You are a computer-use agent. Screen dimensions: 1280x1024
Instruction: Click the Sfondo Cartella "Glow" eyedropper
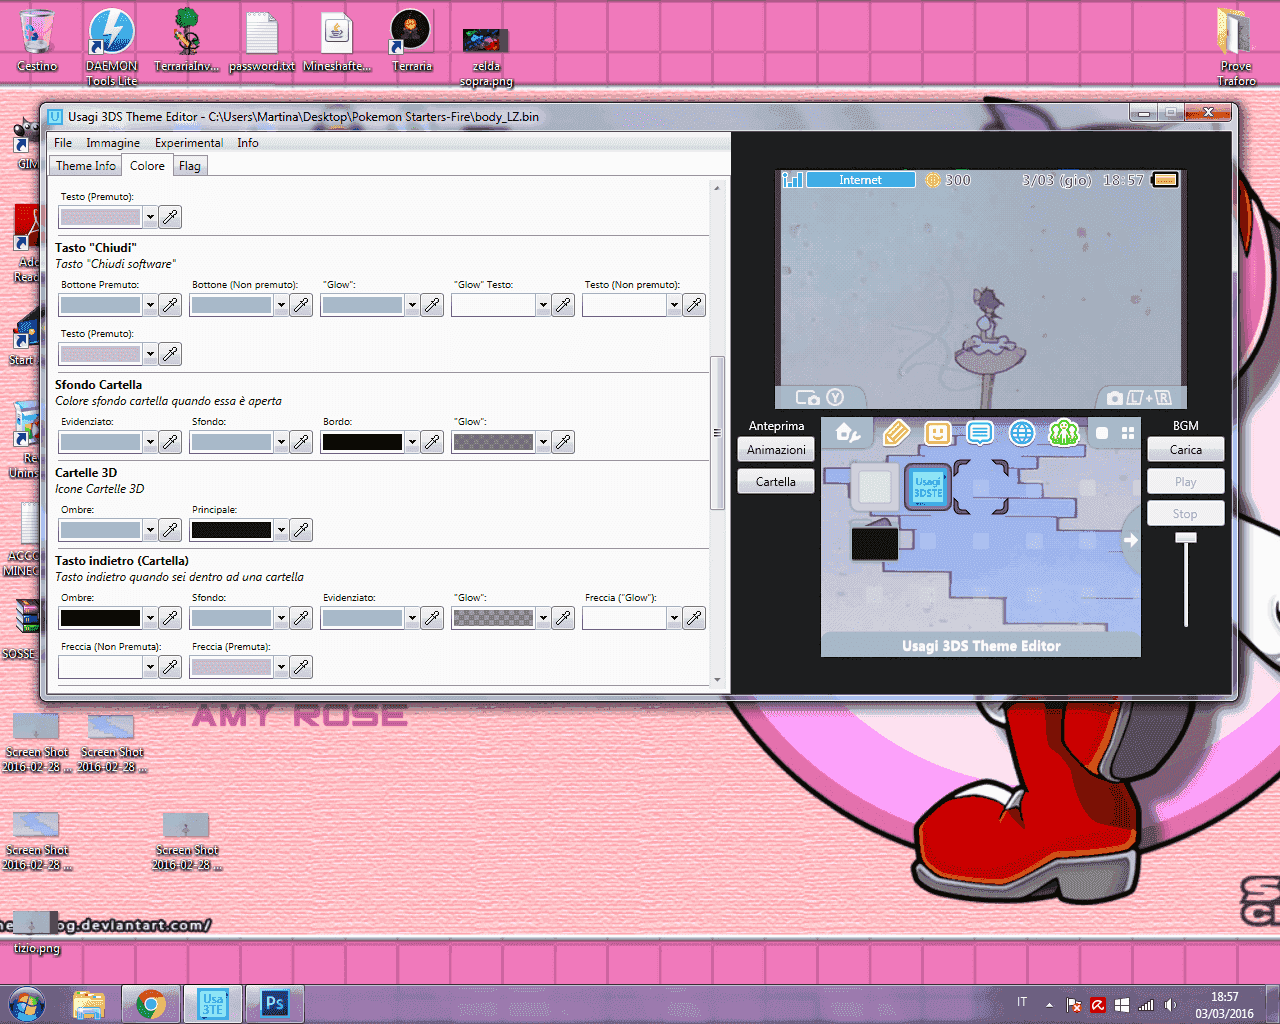click(x=564, y=442)
